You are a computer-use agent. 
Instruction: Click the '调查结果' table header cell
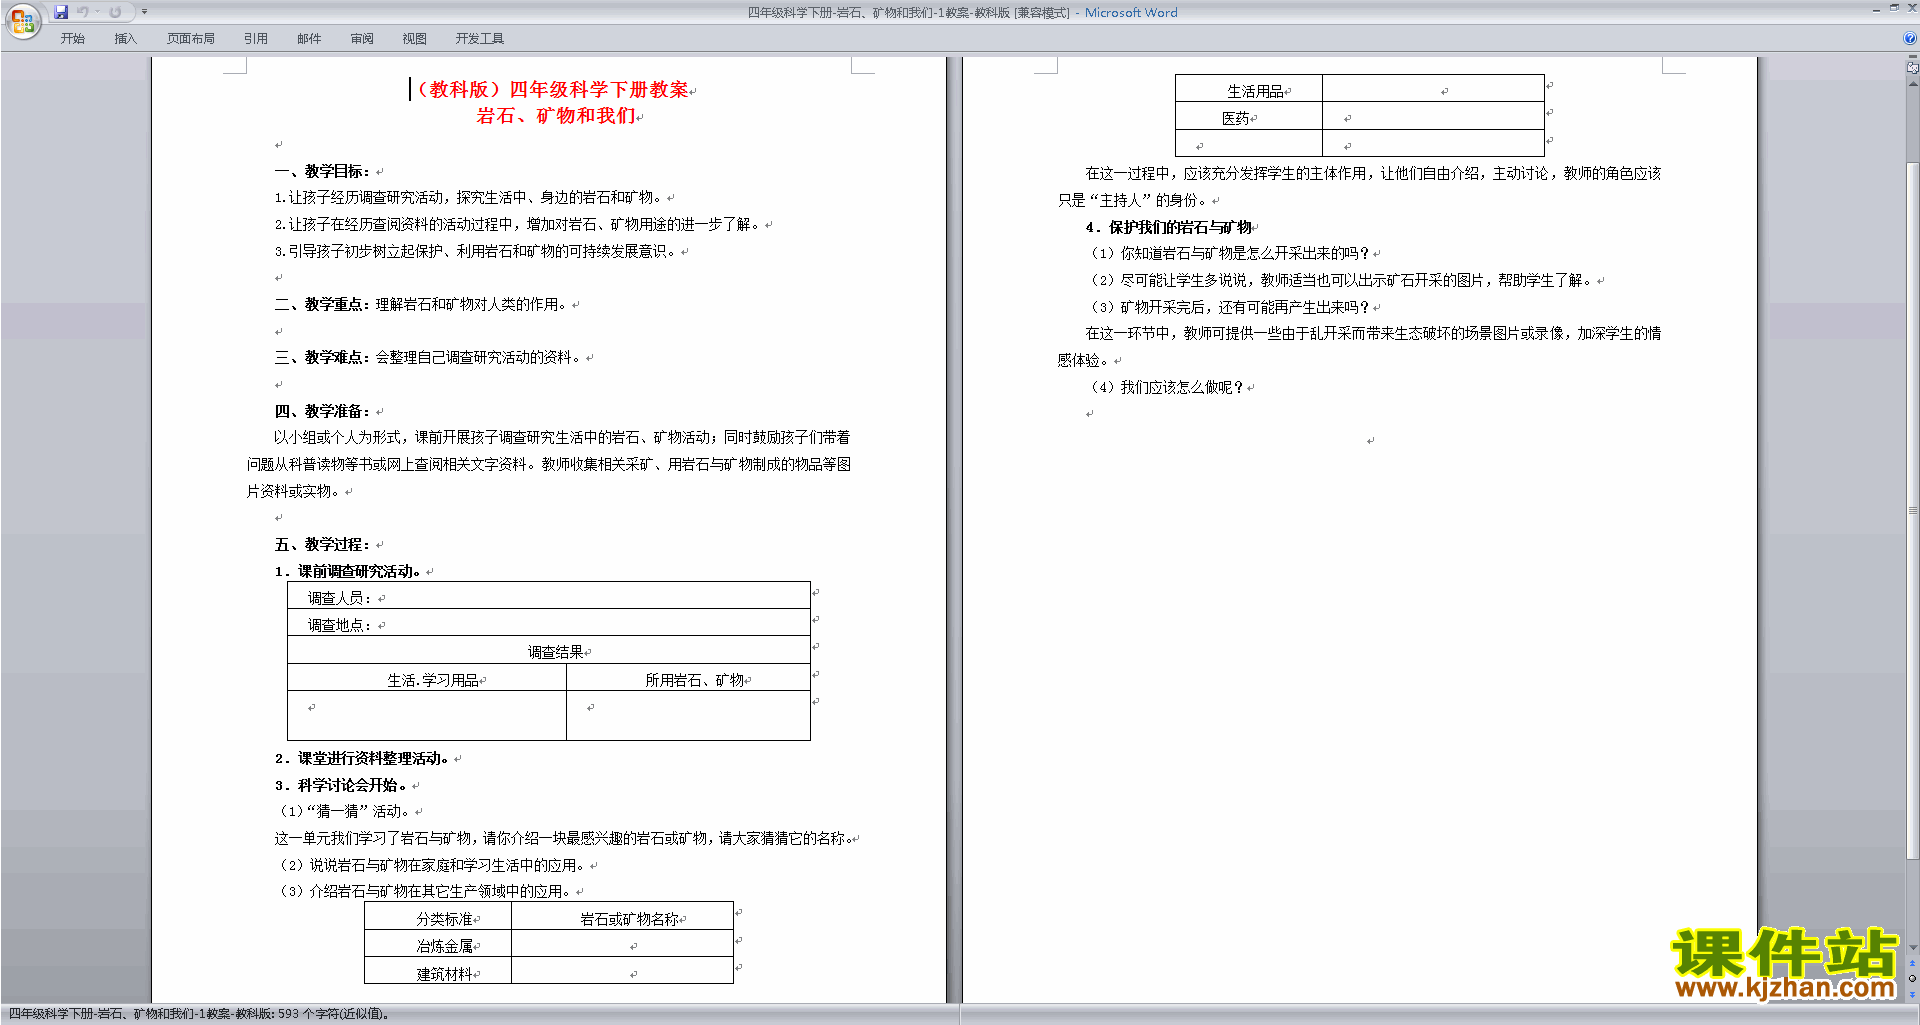548,650
